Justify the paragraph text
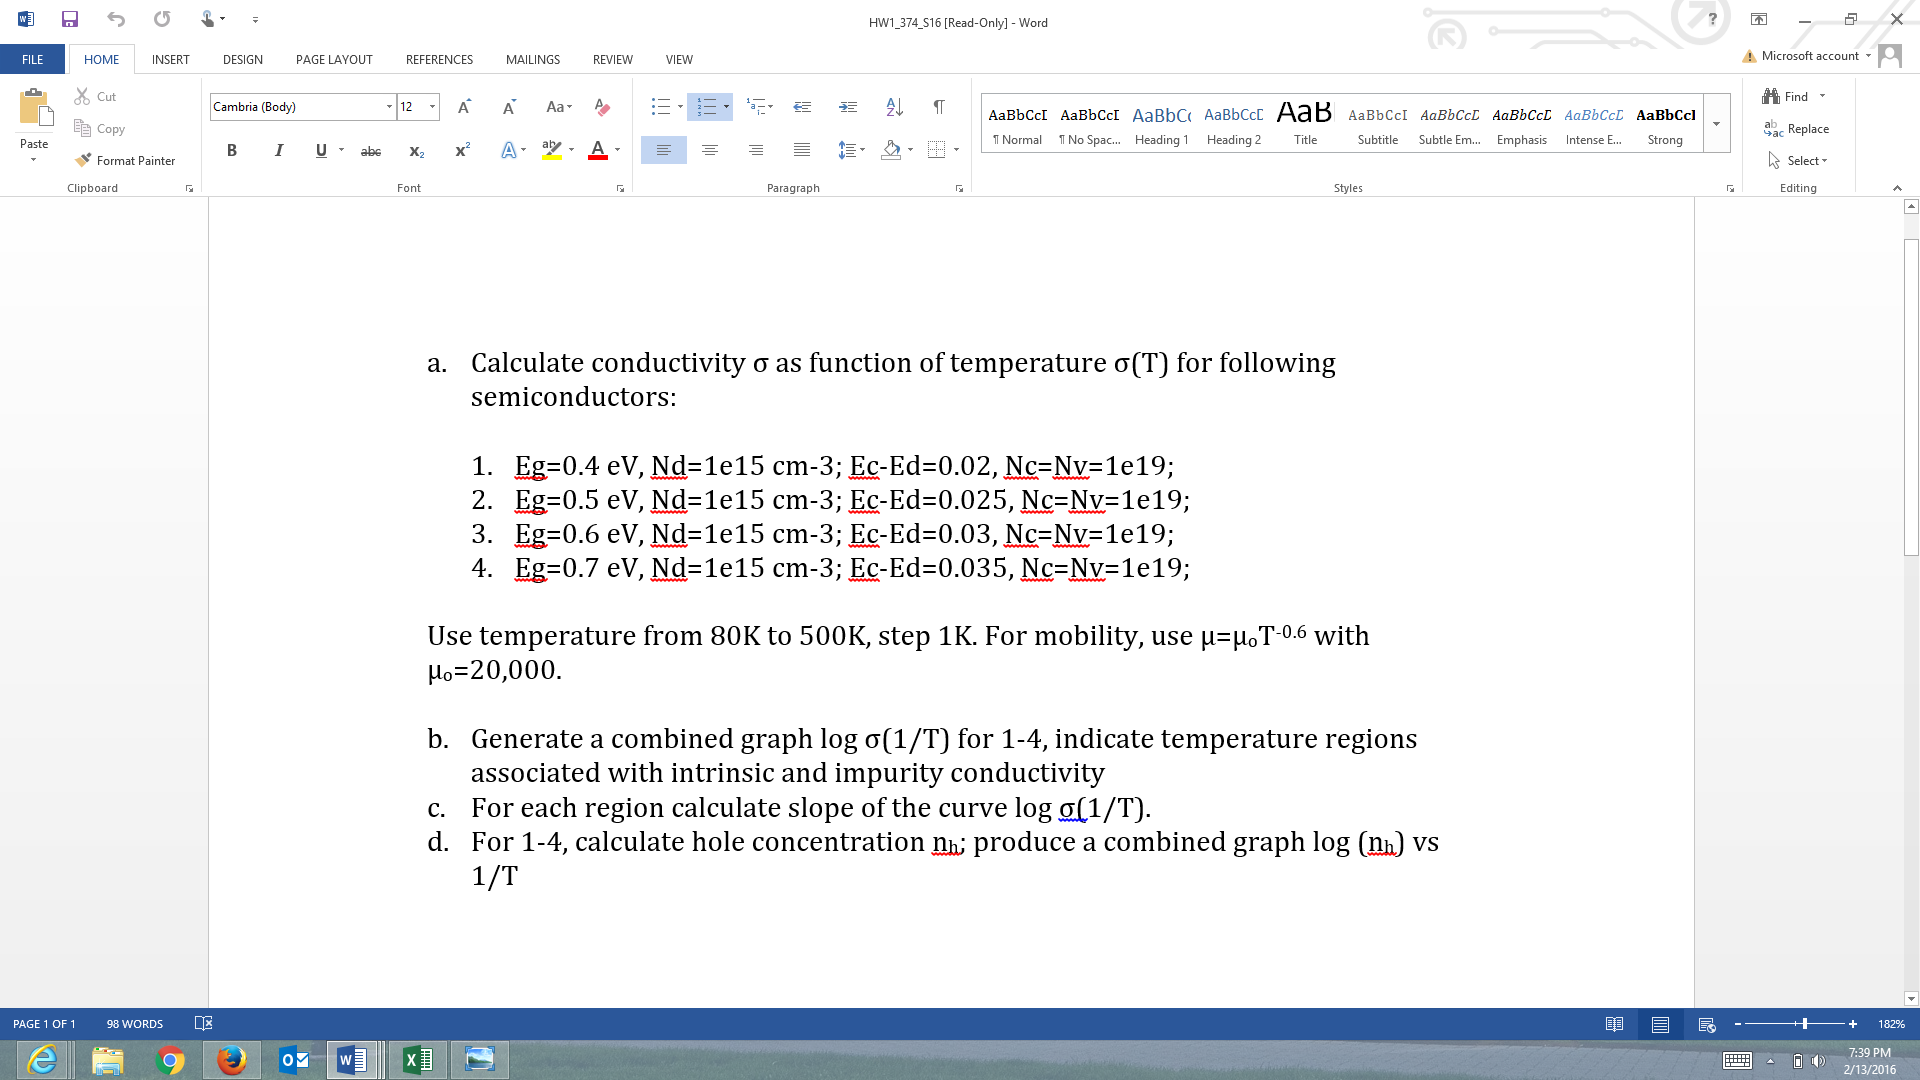Screen dimensions: 1920x1080 [x=801, y=150]
